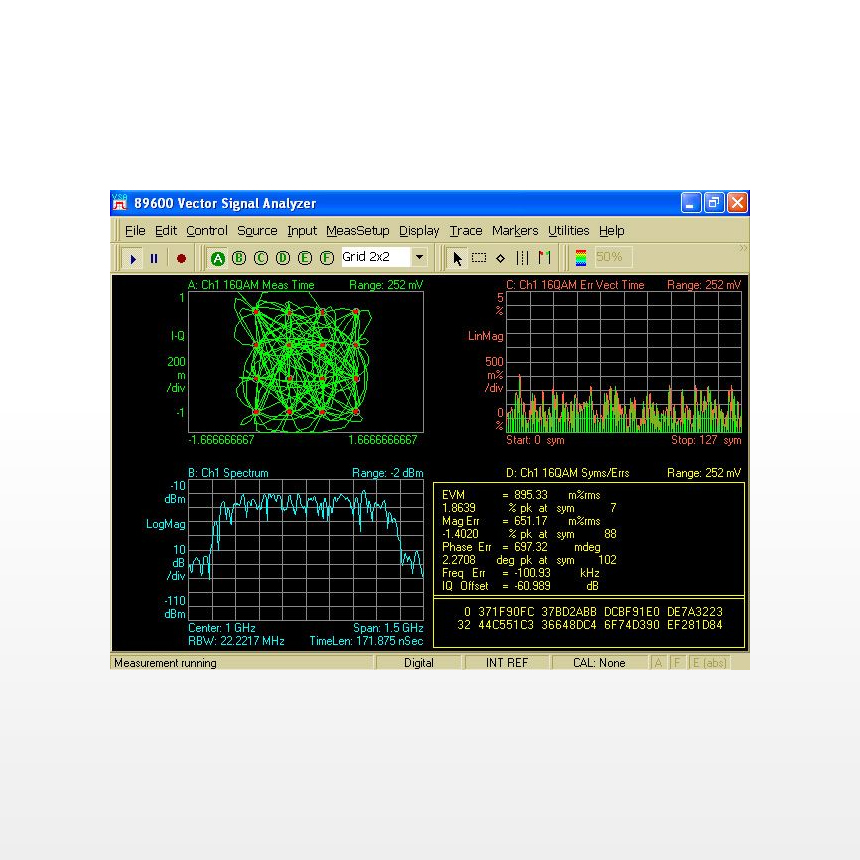This screenshot has height=860, width=860.
Task: Select the dashed rectangle select-area tool
Action: (x=479, y=258)
